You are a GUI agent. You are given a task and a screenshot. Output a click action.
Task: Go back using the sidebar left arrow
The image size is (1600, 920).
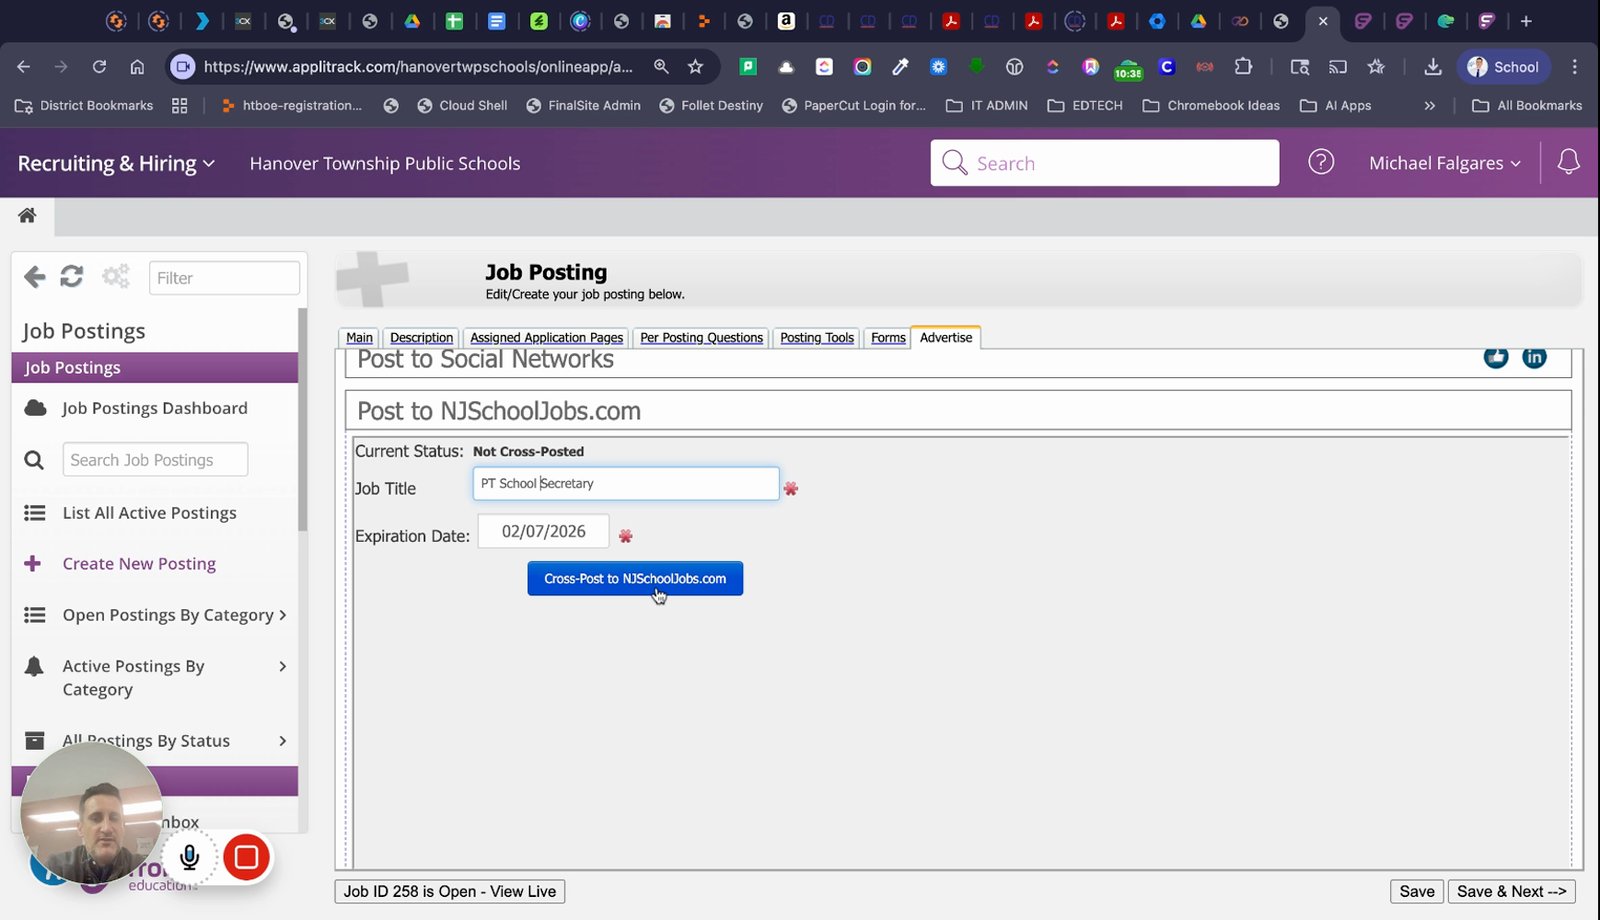[35, 277]
